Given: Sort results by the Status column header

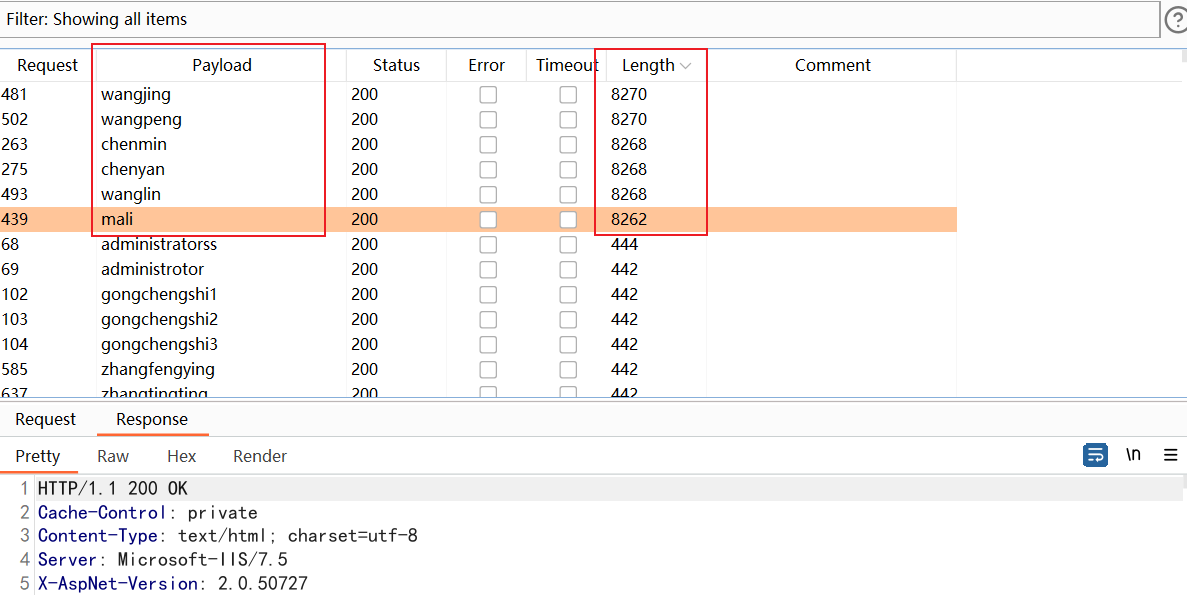Looking at the screenshot, I should point(396,66).
